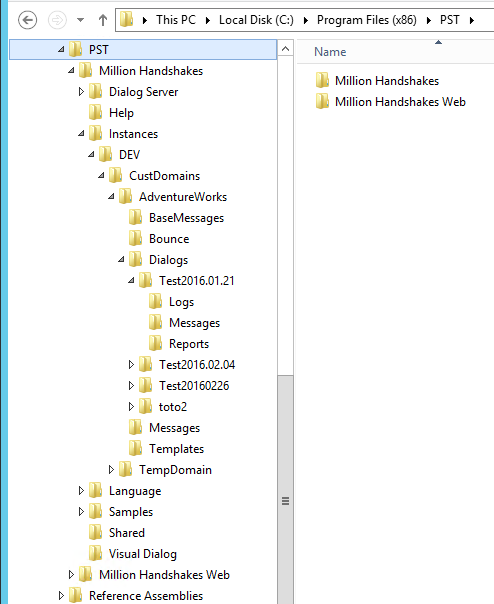Select 'TempDomain' folder in the tree
494x604 pixels.
(175, 470)
